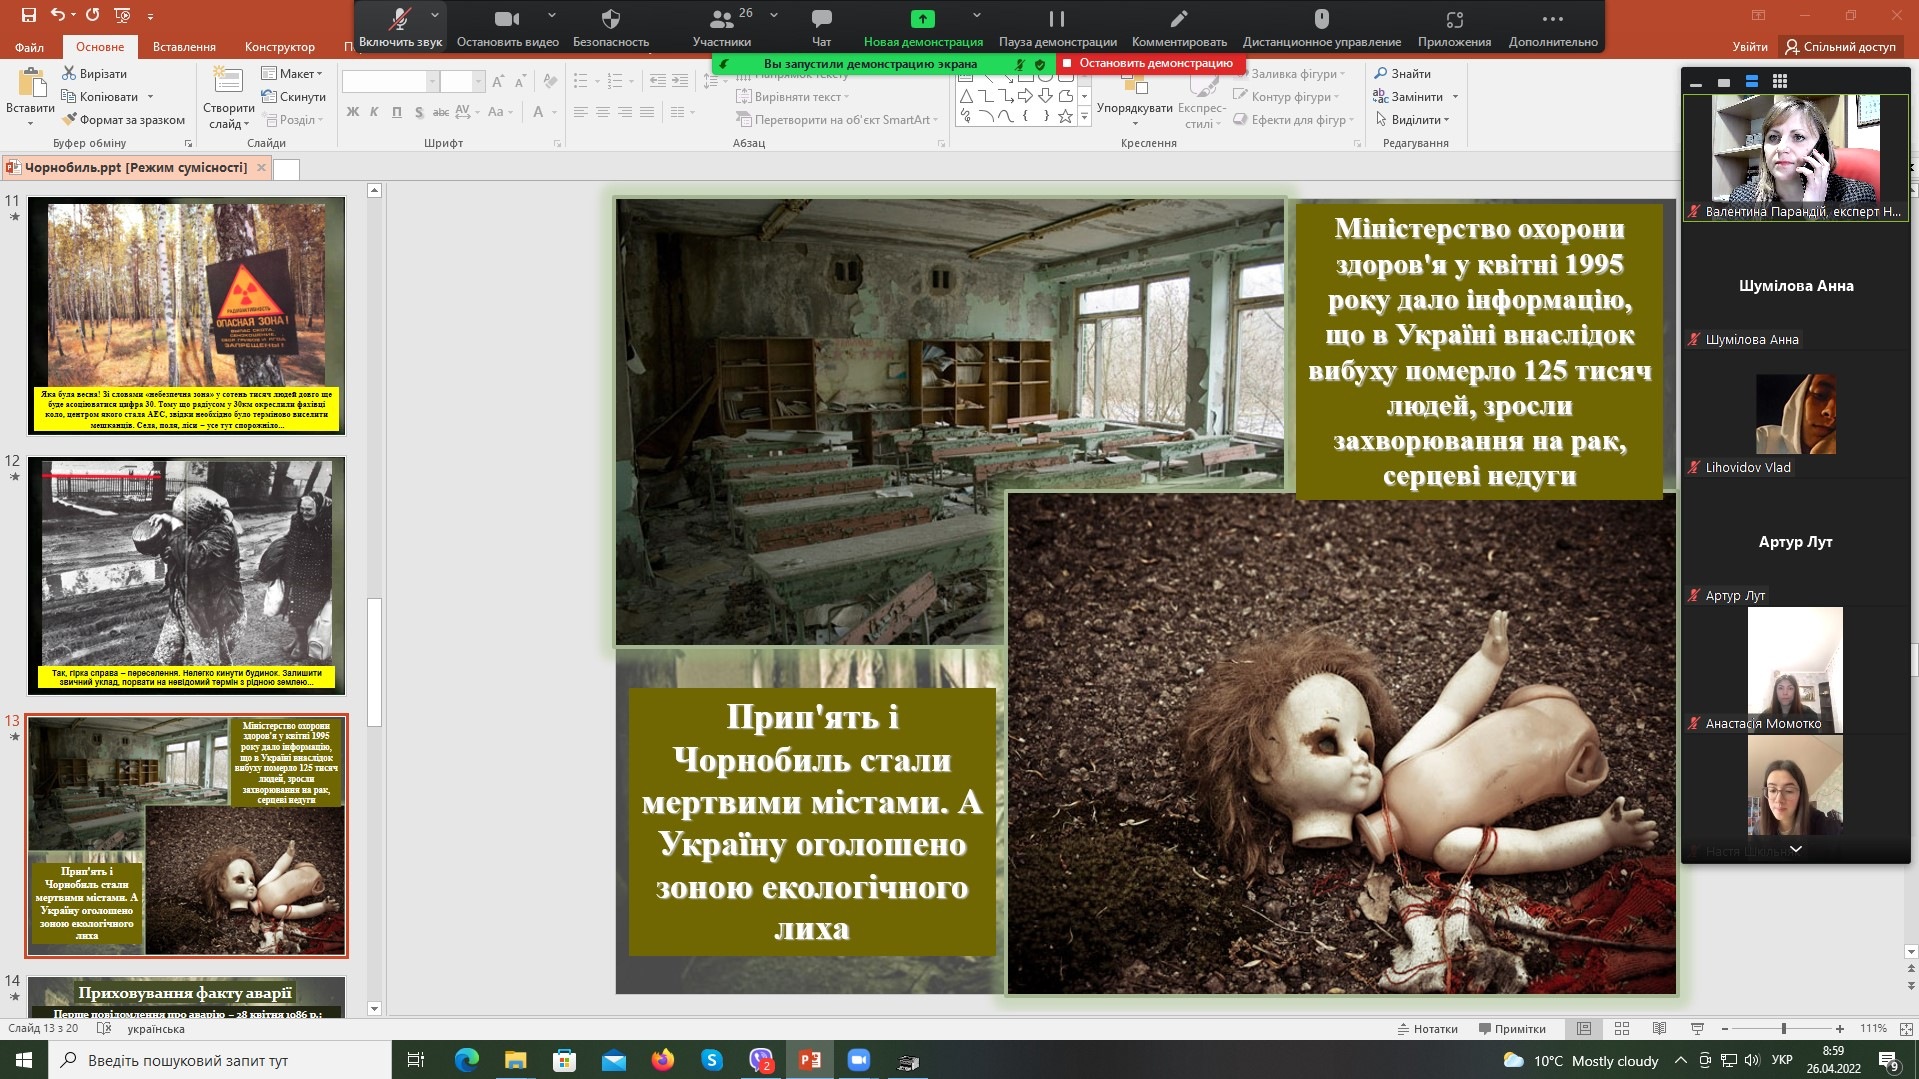The image size is (1919, 1079).
Task: Switch to Конструктор ribbon tab
Action: click(x=279, y=46)
